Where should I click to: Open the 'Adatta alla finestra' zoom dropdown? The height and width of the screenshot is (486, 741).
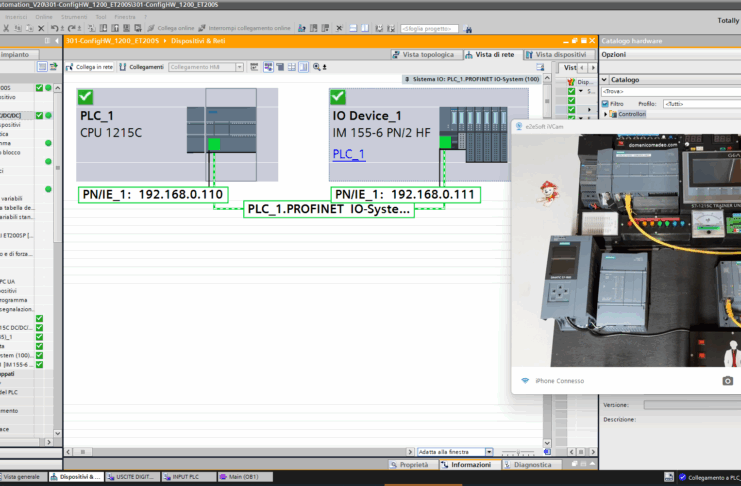(489, 452)
